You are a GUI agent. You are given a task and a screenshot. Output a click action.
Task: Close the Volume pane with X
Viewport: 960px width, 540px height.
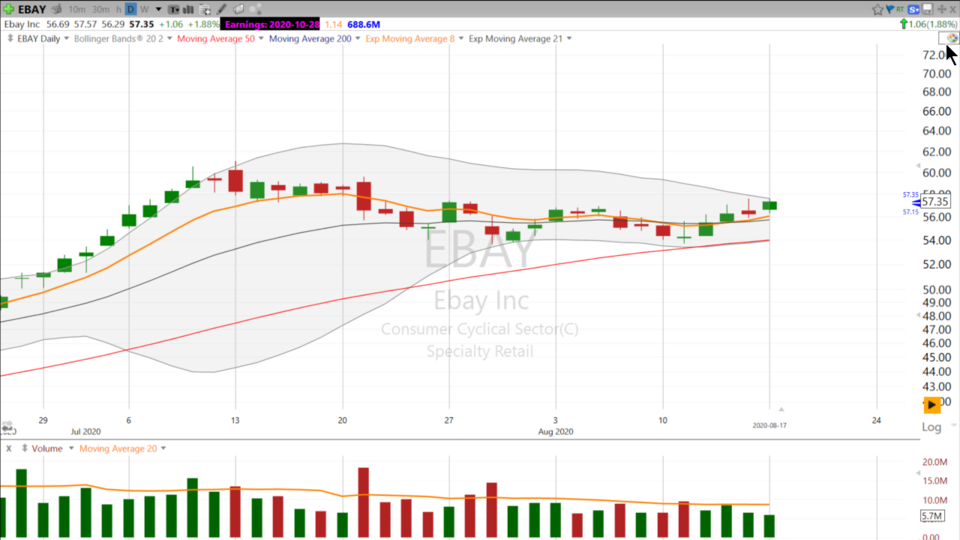point(8,449)
